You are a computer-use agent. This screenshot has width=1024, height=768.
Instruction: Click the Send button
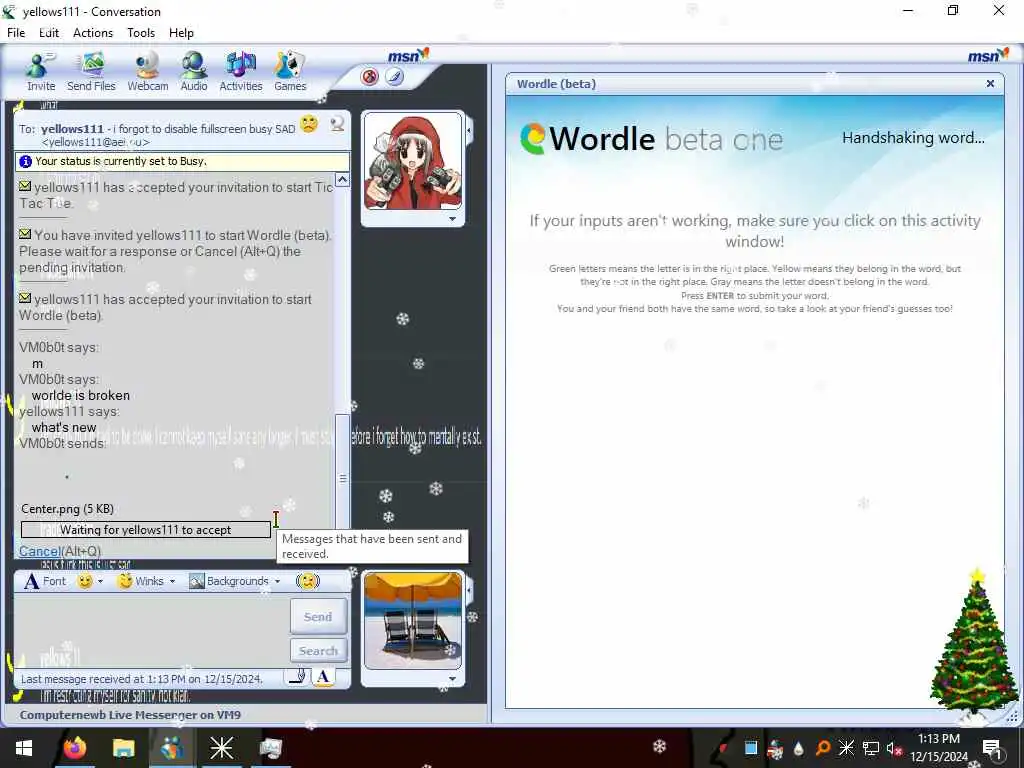coord(318,616)
